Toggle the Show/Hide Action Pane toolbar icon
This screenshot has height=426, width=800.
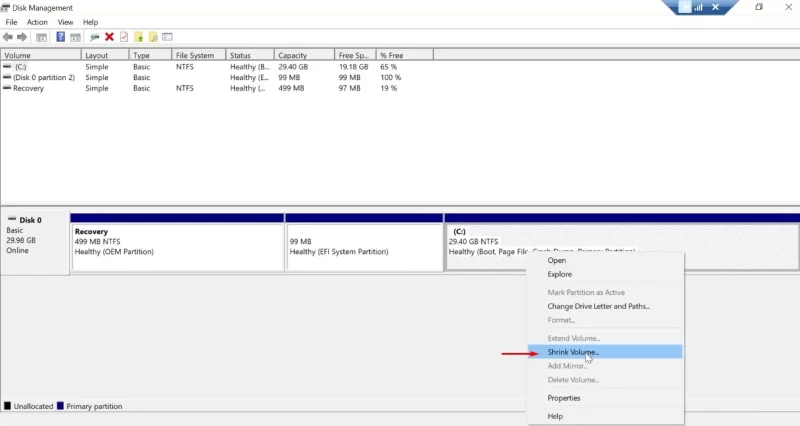coord(75,37)
